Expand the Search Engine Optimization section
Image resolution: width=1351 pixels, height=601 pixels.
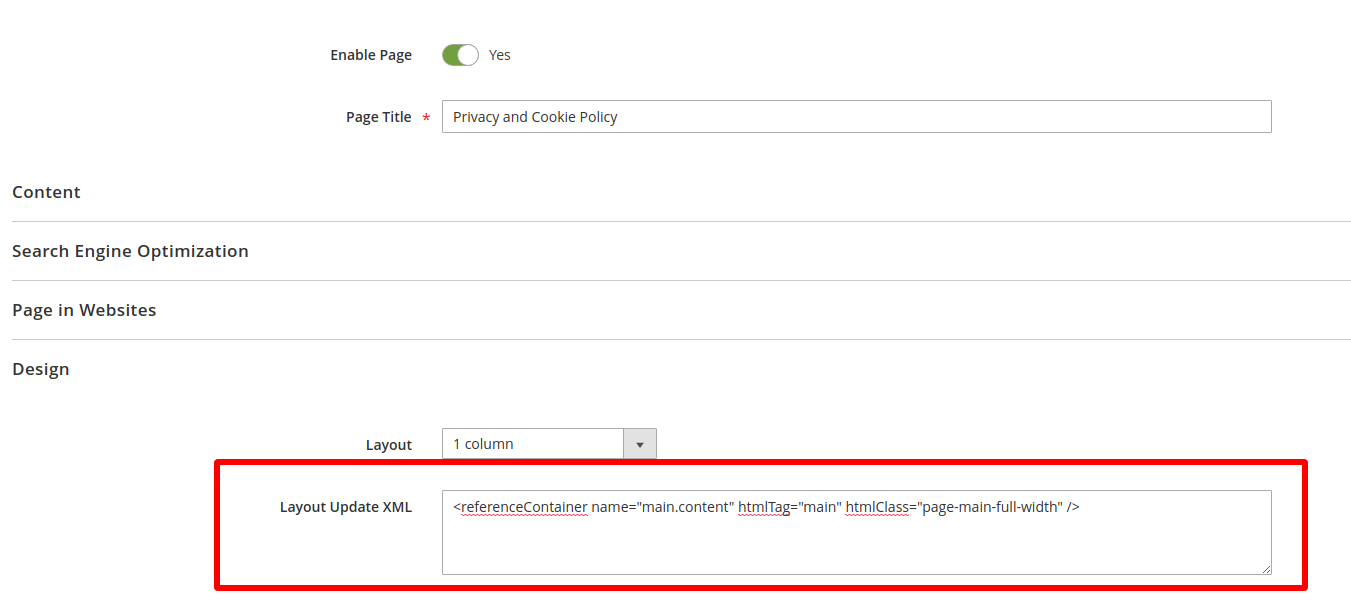pyautogui.click(x=130, y=251)
